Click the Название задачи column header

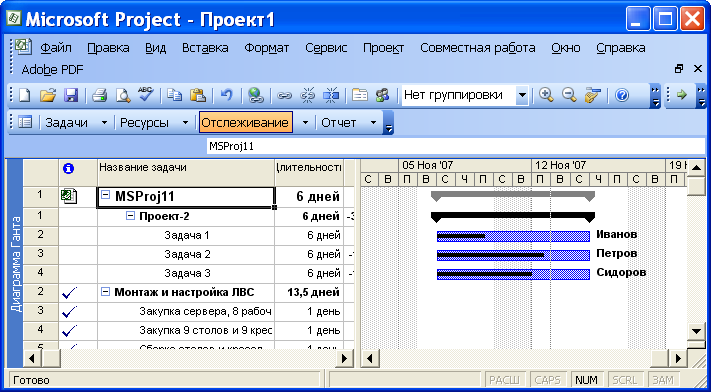[x=186, y=172]
